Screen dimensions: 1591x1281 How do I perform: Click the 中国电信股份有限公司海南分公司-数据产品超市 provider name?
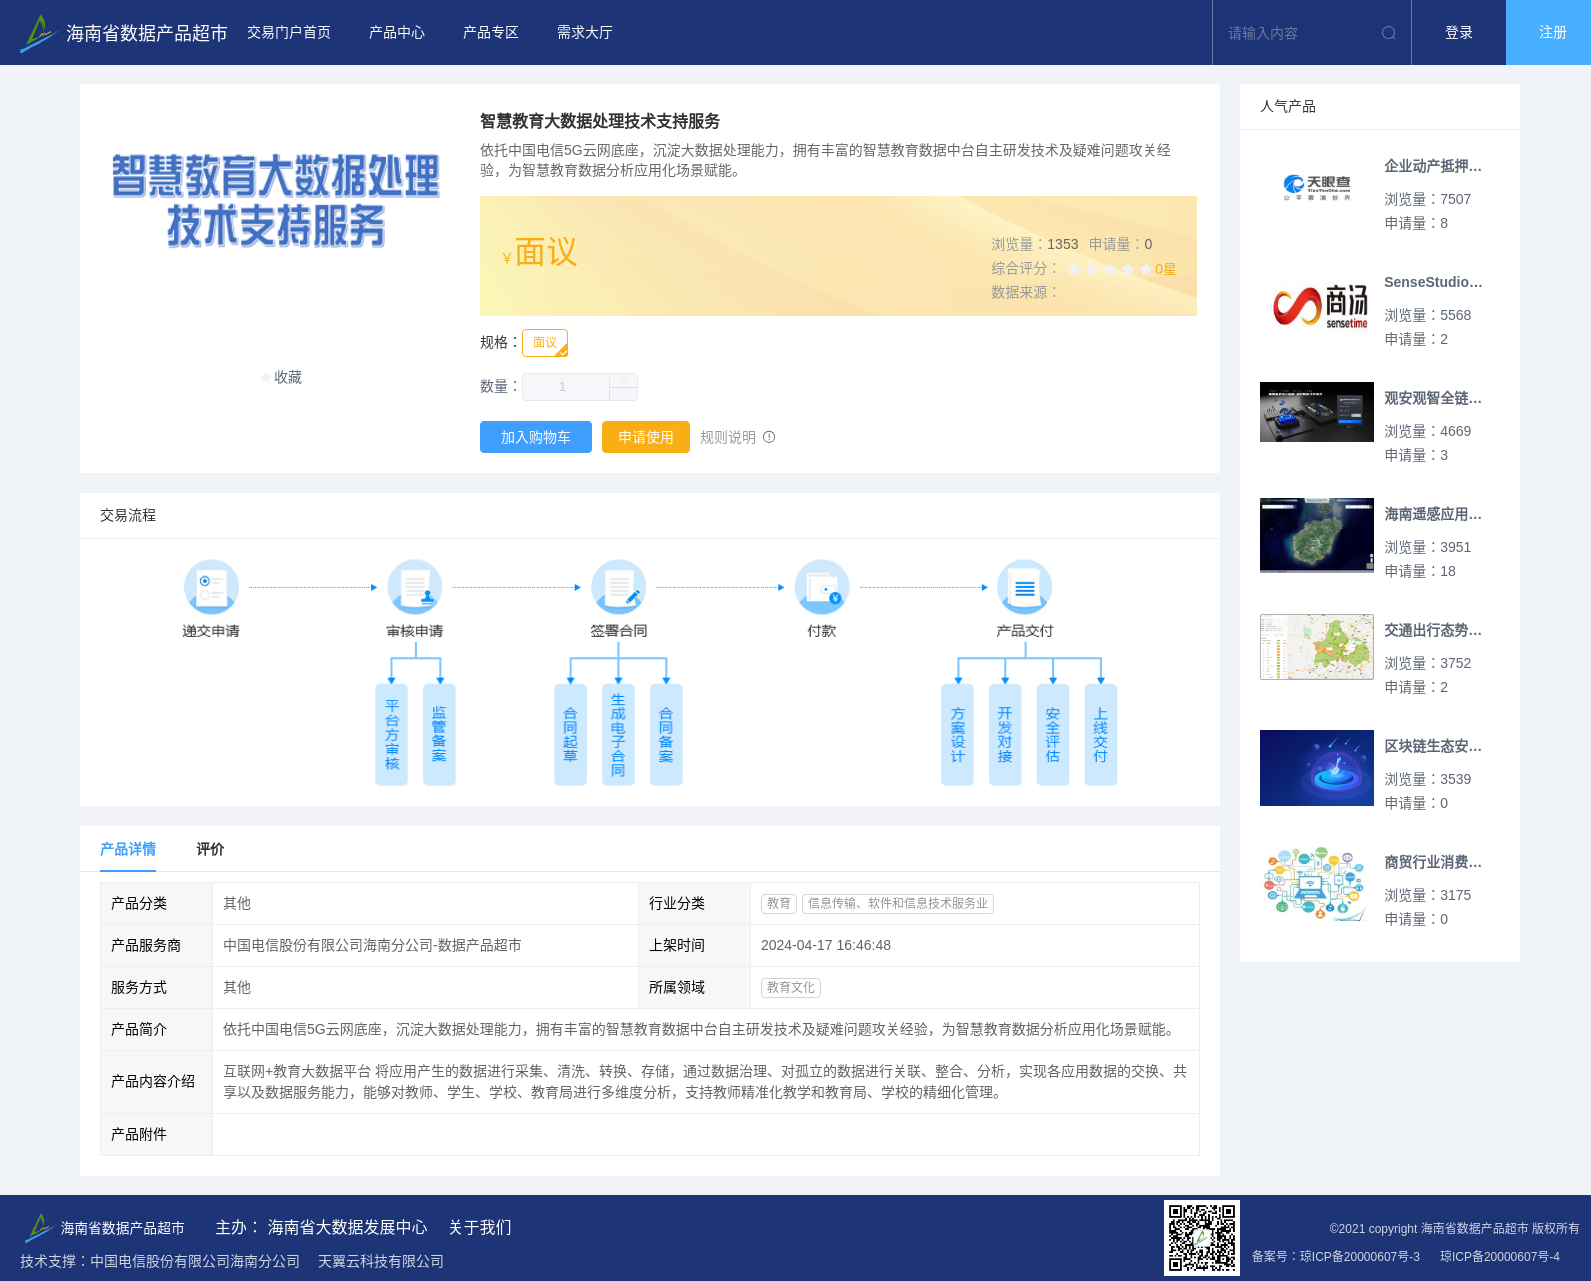[372, 945]
